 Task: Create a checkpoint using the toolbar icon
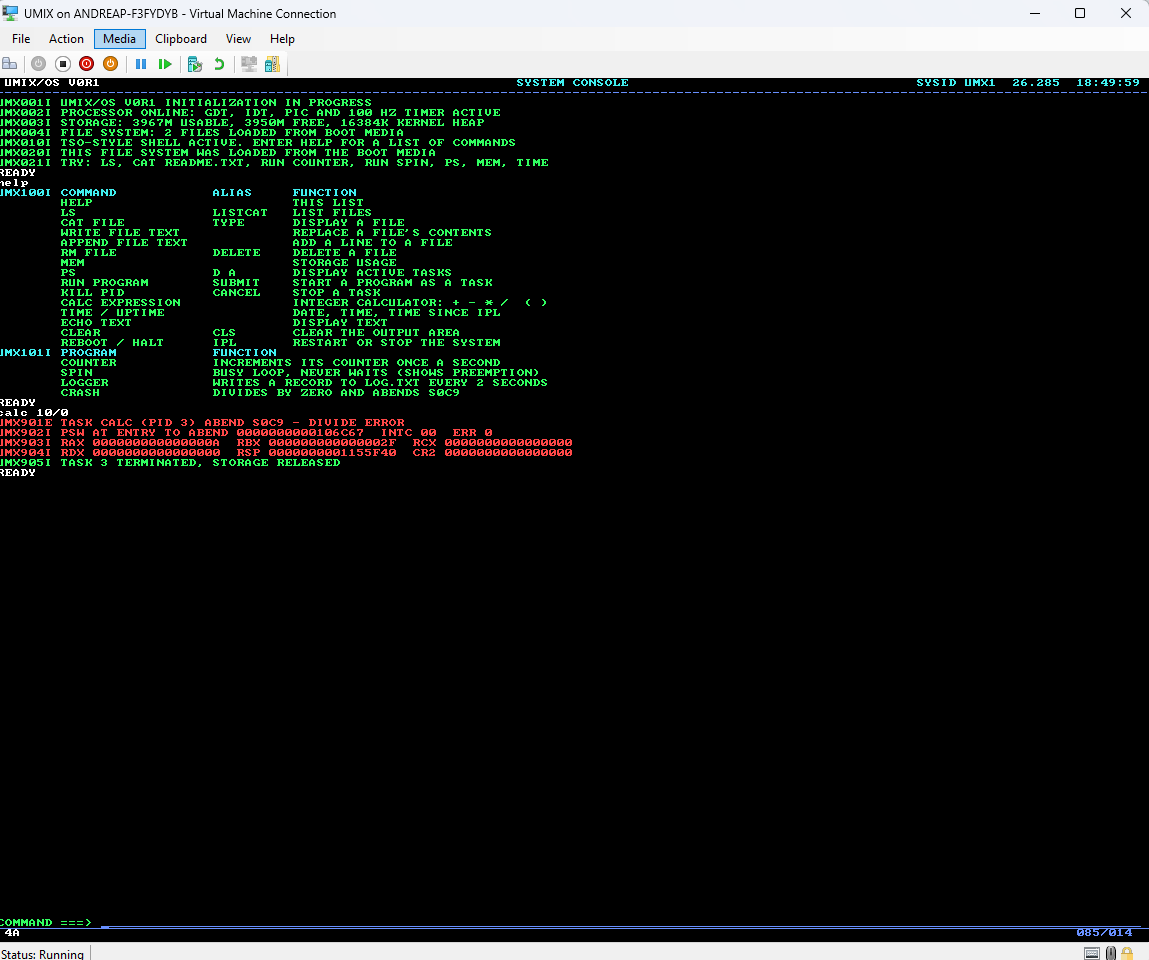click(195, 64)
